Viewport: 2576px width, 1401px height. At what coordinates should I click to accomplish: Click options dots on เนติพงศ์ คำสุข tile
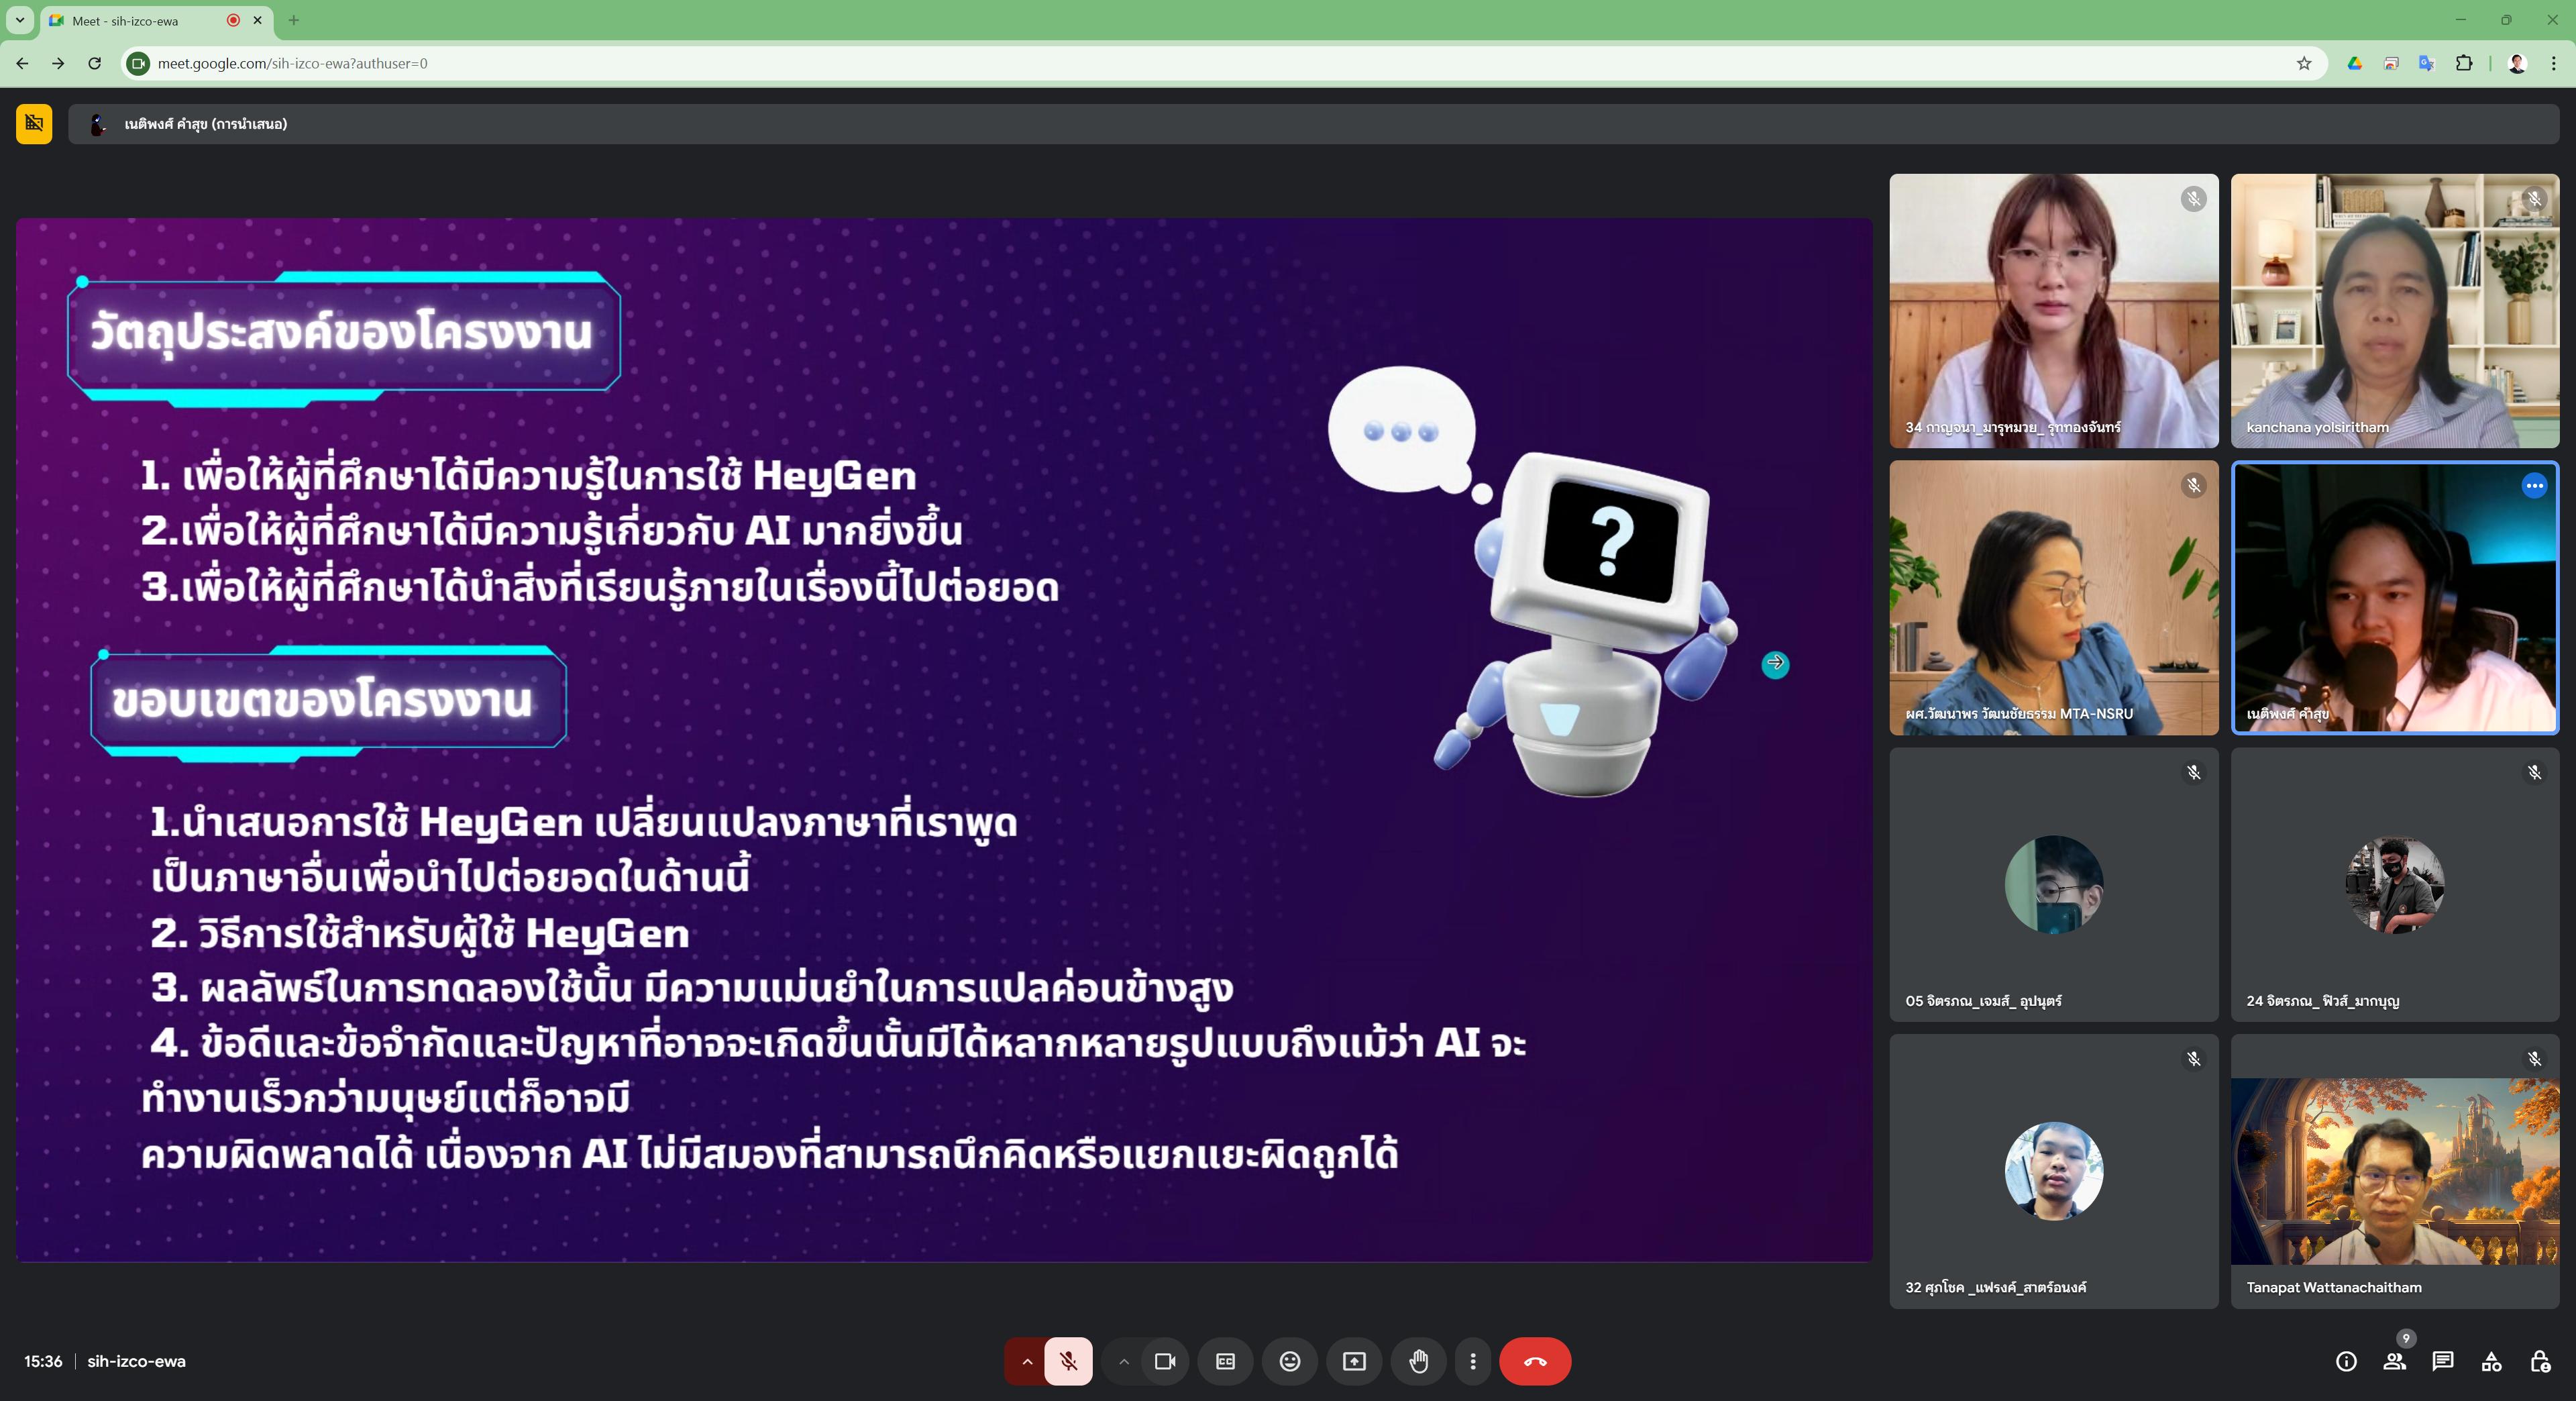pyautogui.click(x=2534, y=486)
